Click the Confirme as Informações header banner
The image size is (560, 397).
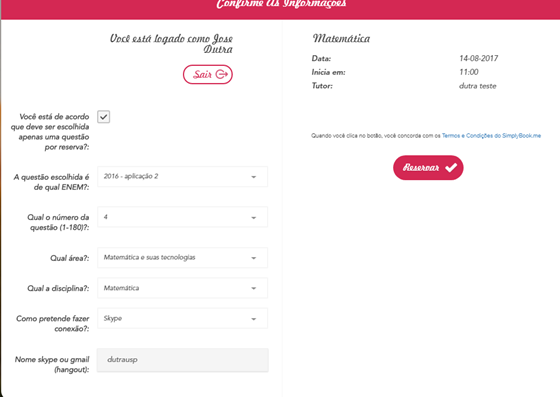pos(281,8)
